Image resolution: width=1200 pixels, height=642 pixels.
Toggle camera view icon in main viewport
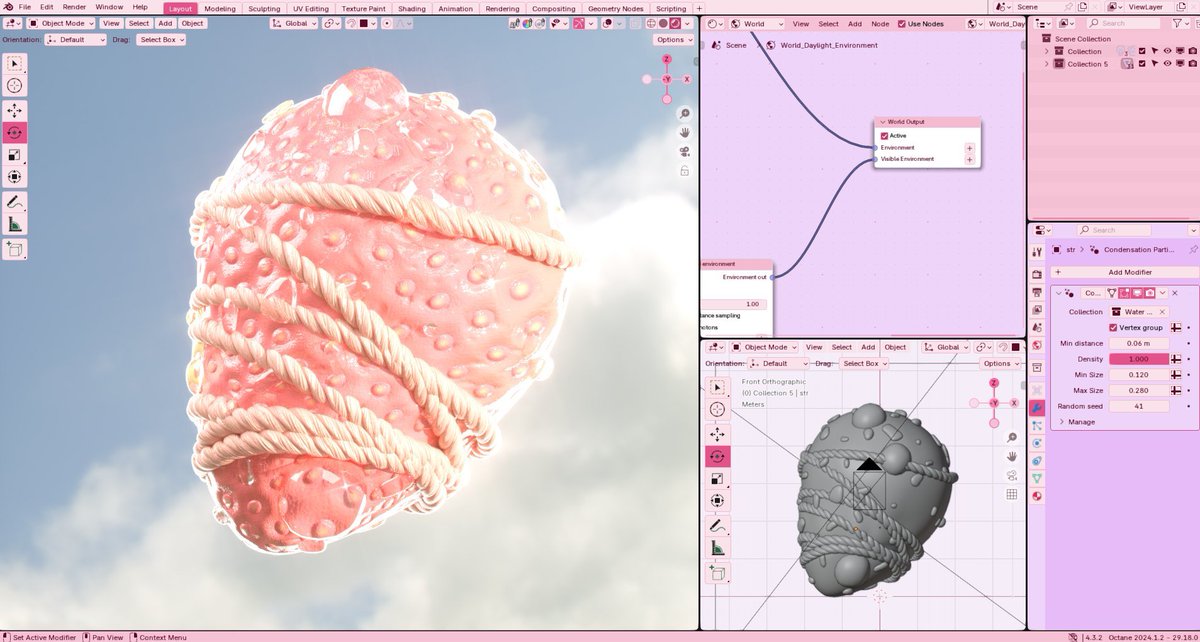pos(685,152)
